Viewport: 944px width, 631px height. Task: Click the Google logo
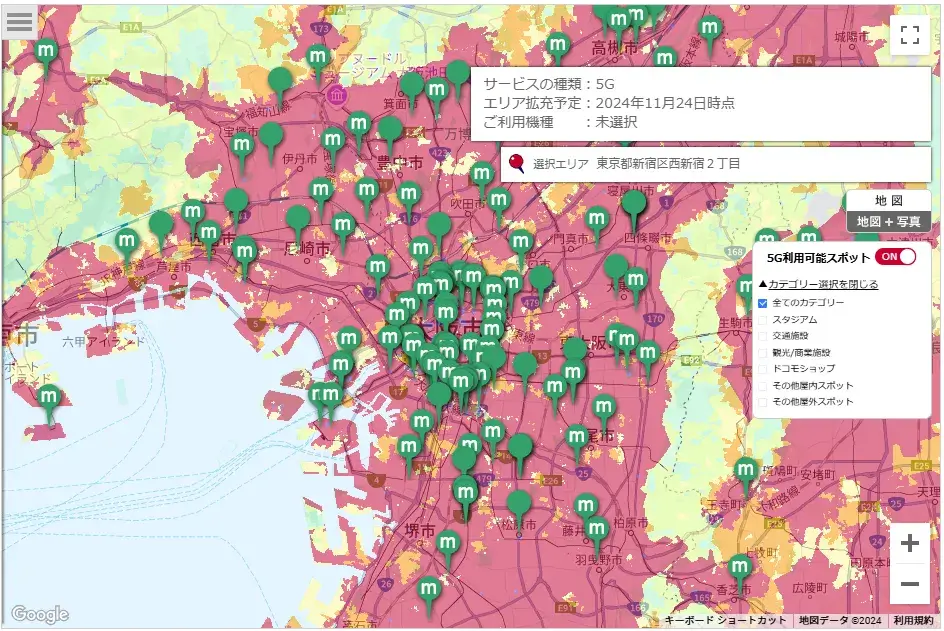(x=40, y=614)
